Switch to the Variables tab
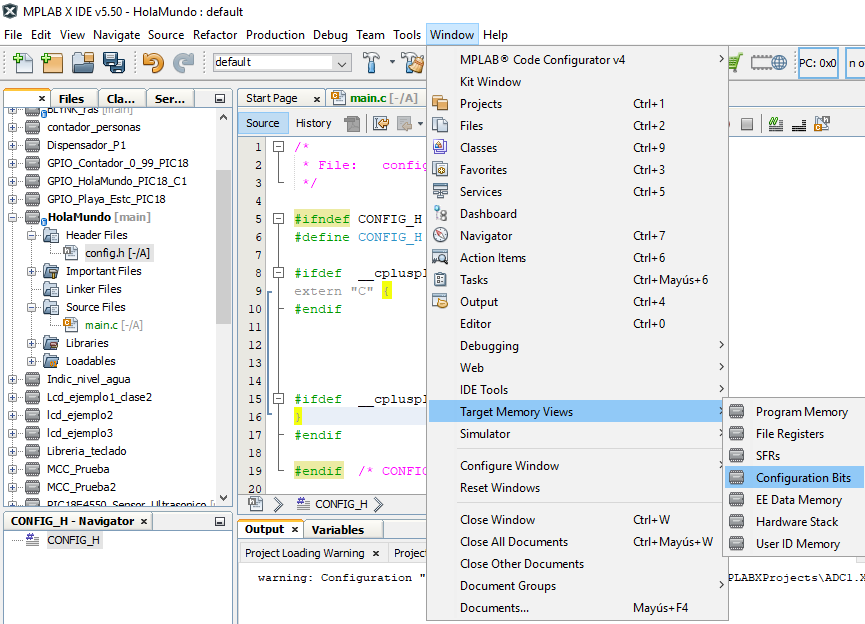 (338, 530)
